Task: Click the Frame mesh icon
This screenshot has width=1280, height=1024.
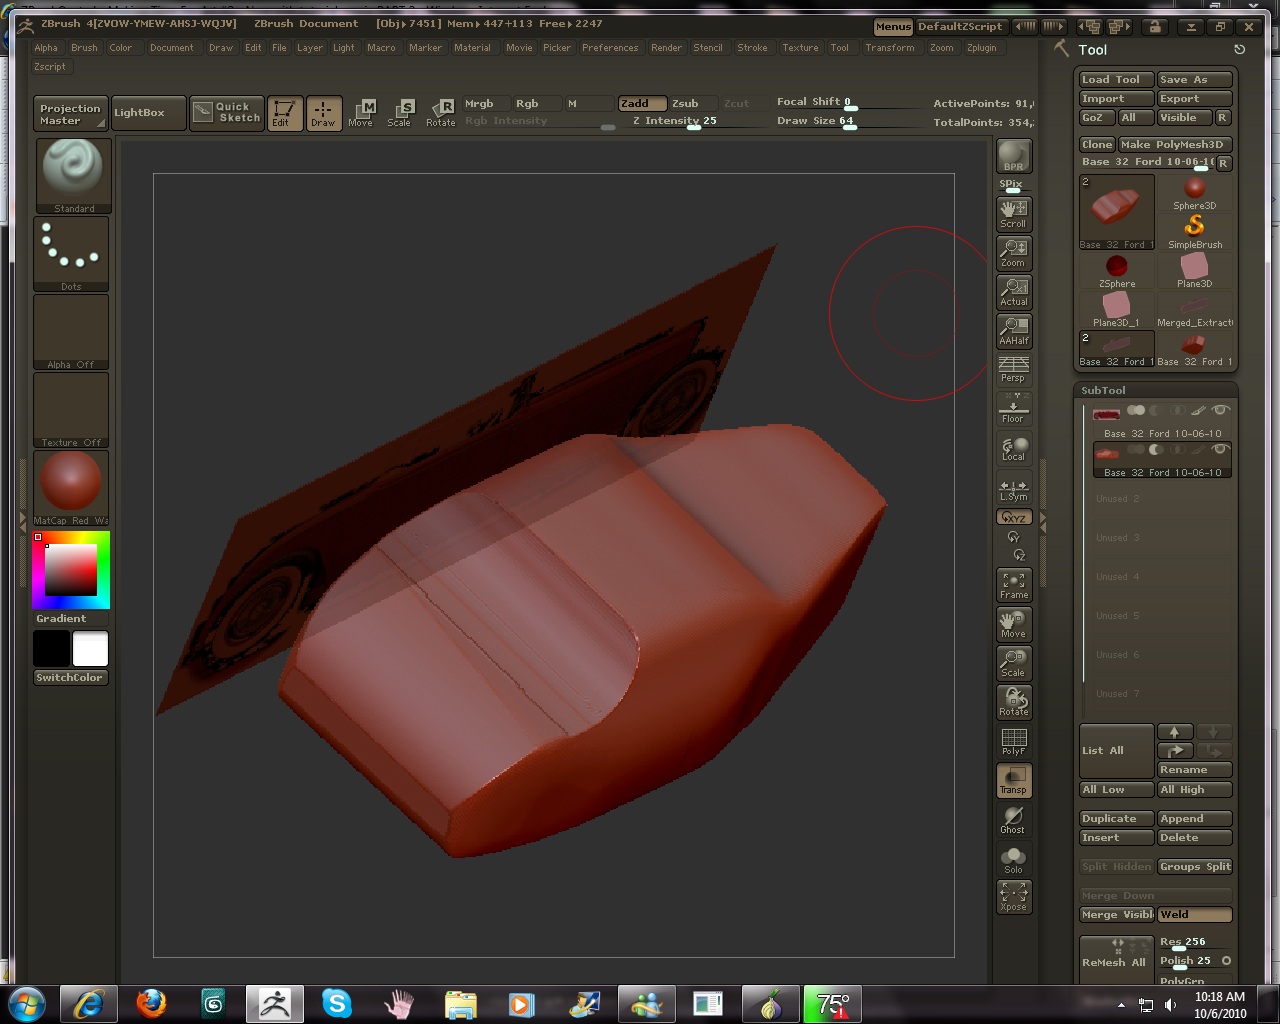Action: click(x=1014, y=585)
